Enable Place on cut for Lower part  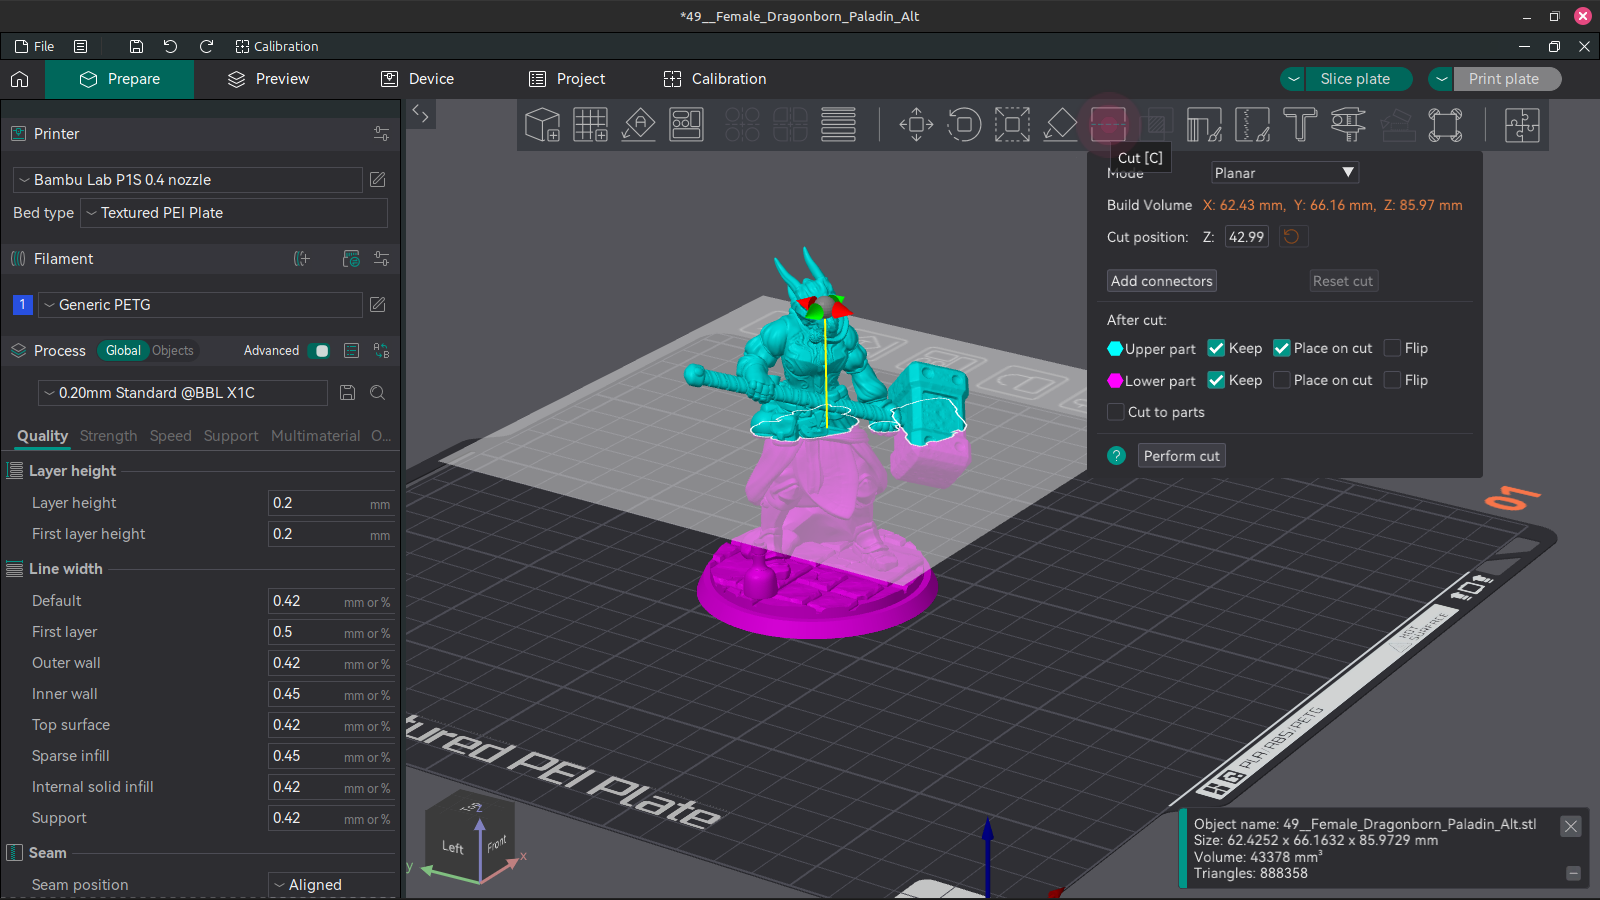pos(1281,380)
